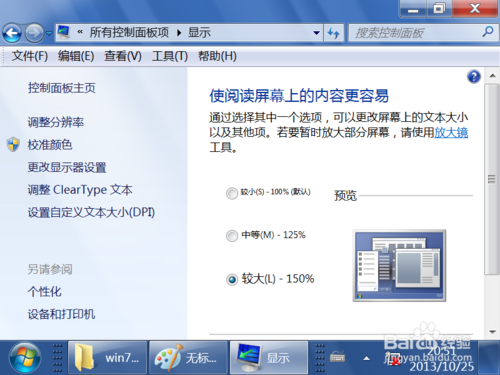Open the 编辑(E) menu
This screenshot has width=500, height=375.
click(76, 56)
